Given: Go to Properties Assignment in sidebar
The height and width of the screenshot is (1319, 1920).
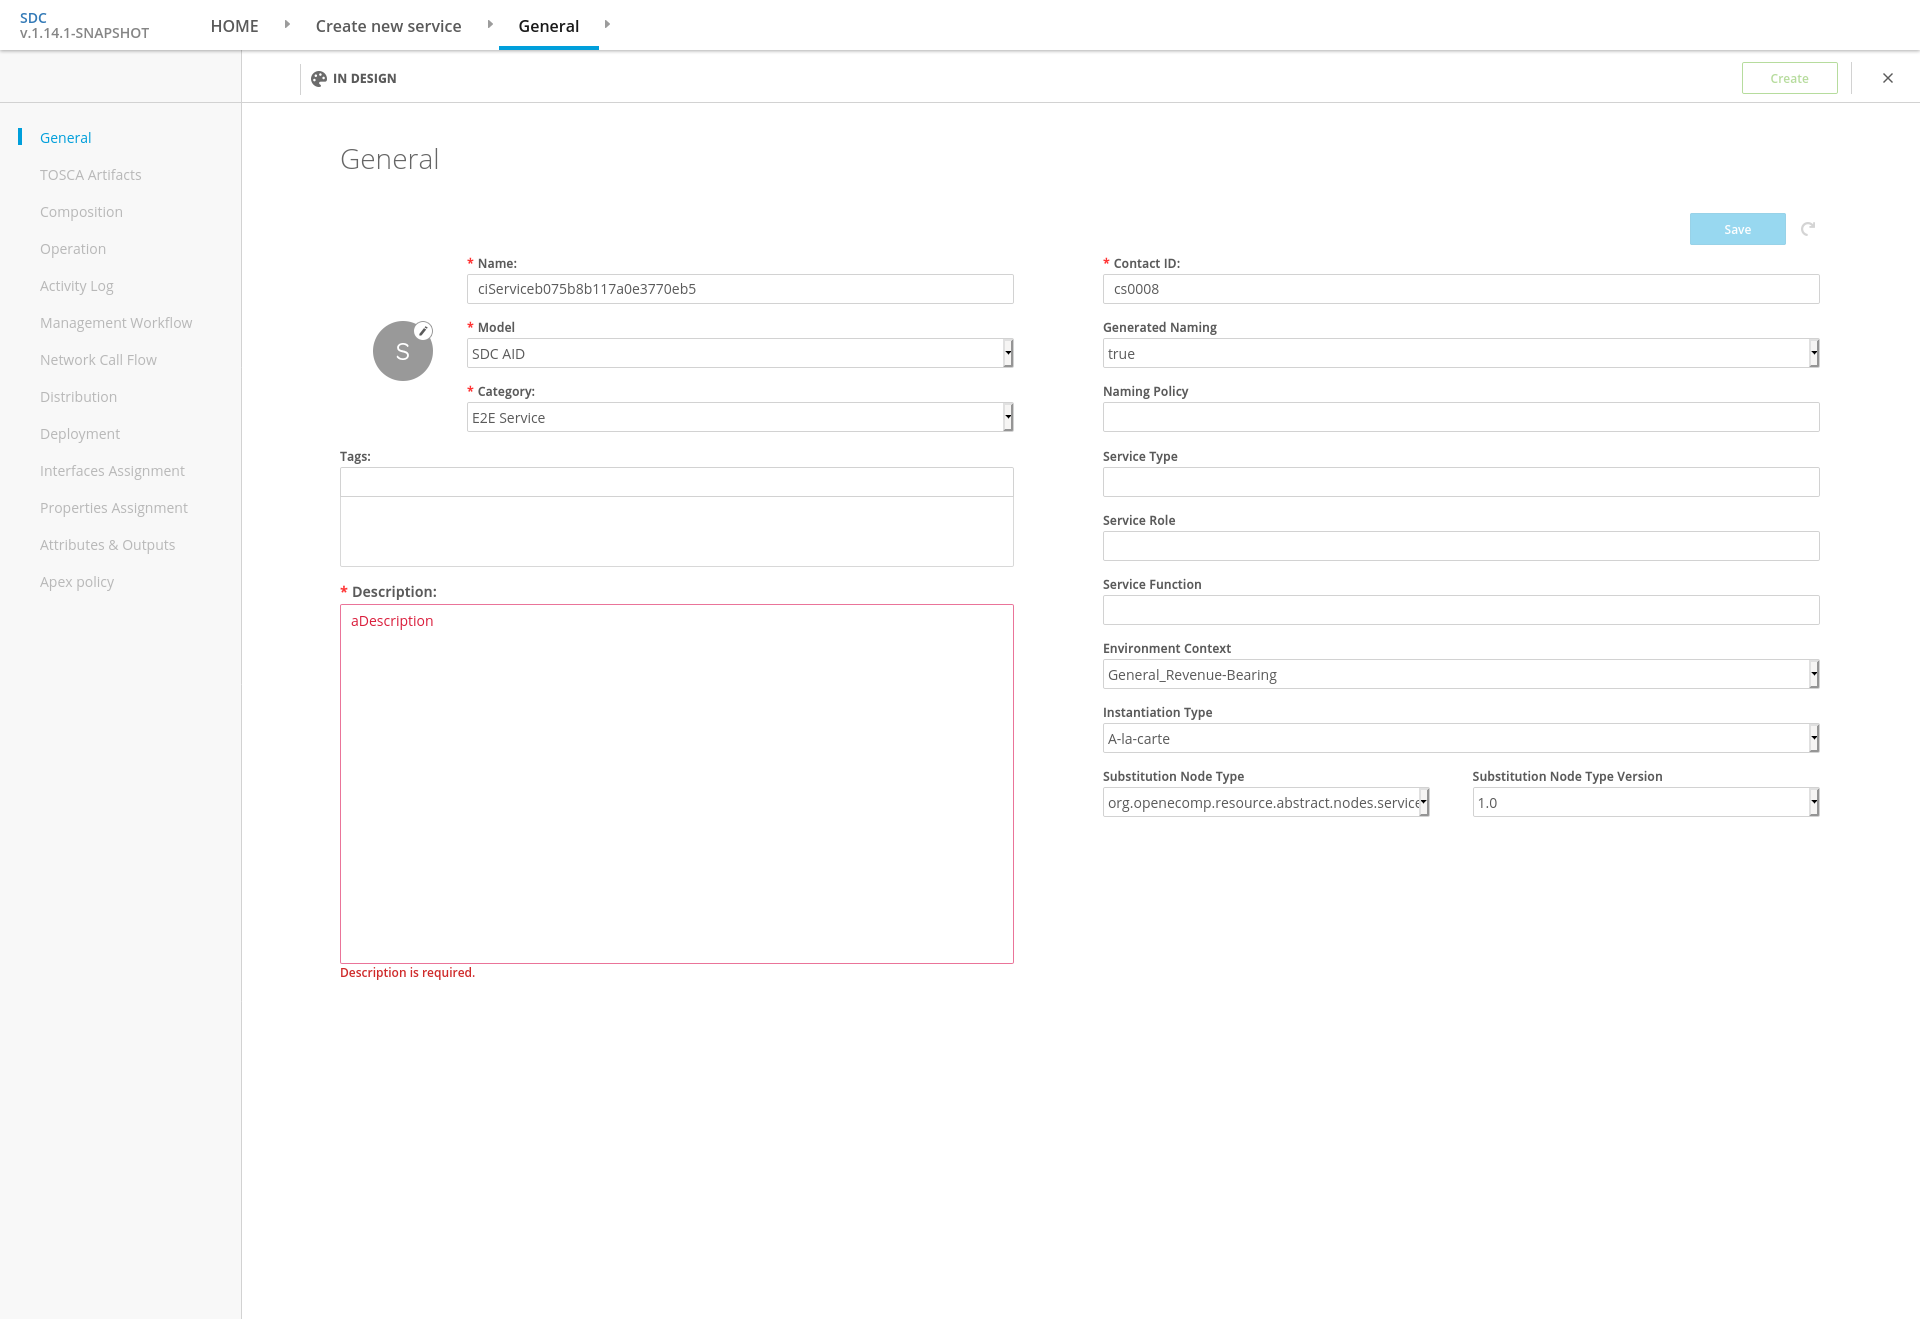Looking at the screenshot, I should click(113, 508).
